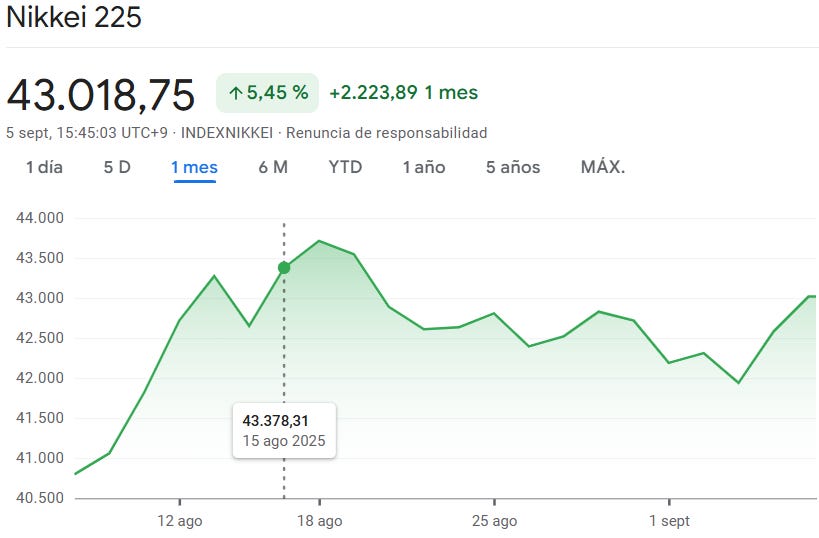
Task: Click the 12 ago axis label
Action: pos(180,521)
